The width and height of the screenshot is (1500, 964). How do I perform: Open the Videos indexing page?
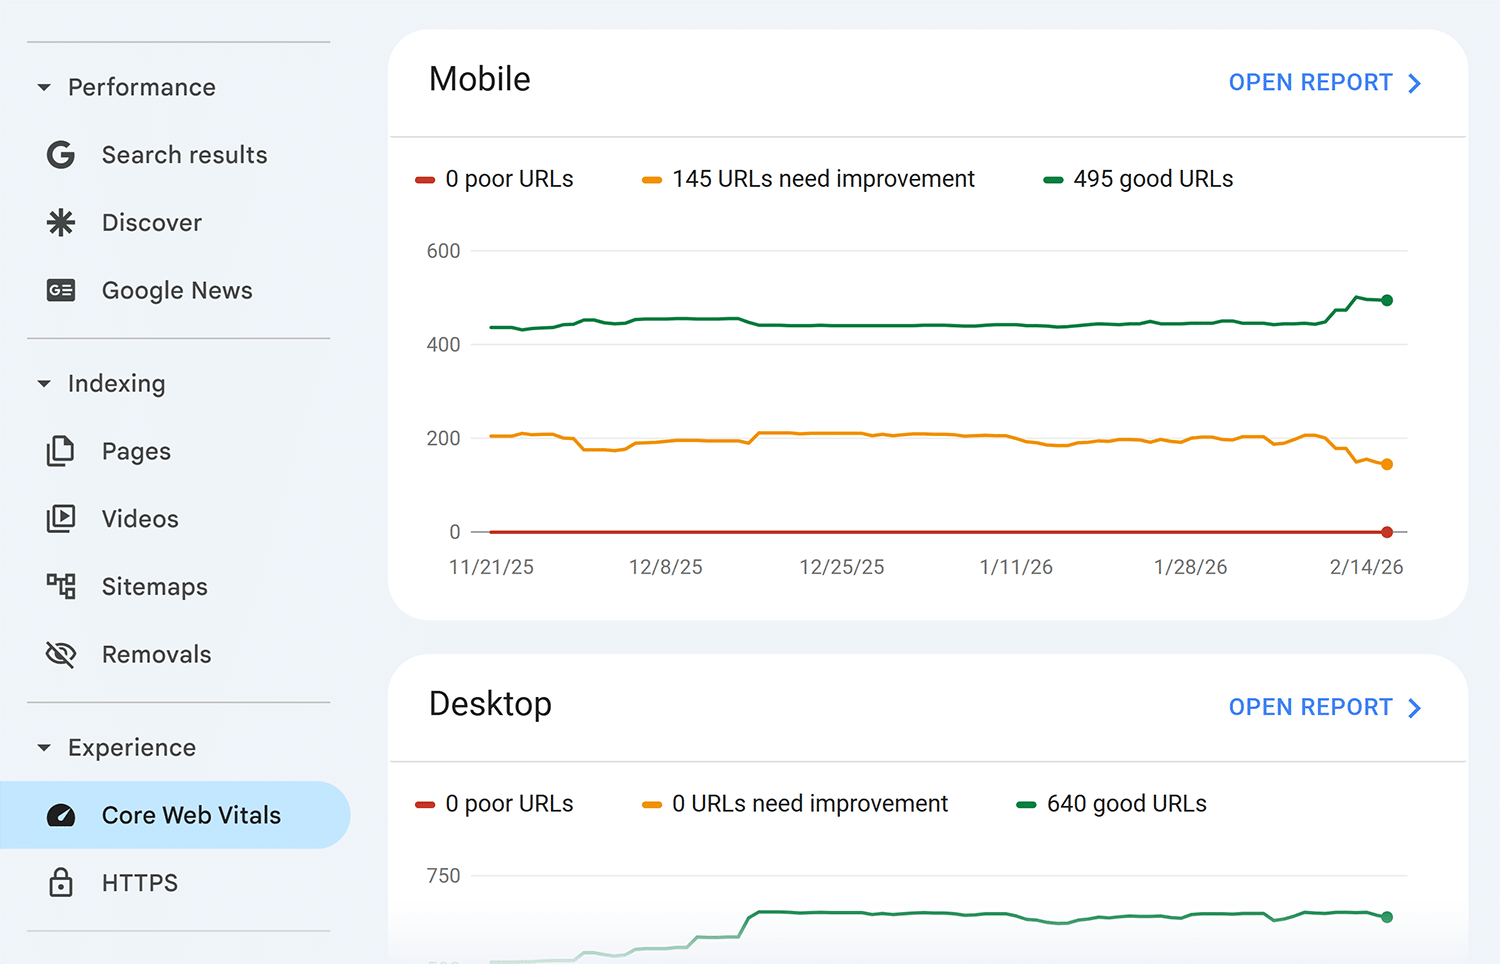[140, 518]
